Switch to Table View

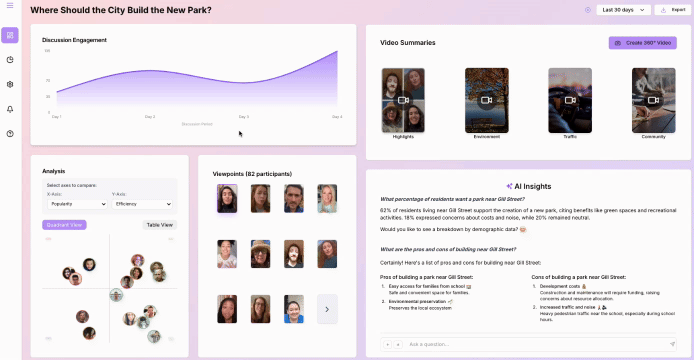click(160, 225)
